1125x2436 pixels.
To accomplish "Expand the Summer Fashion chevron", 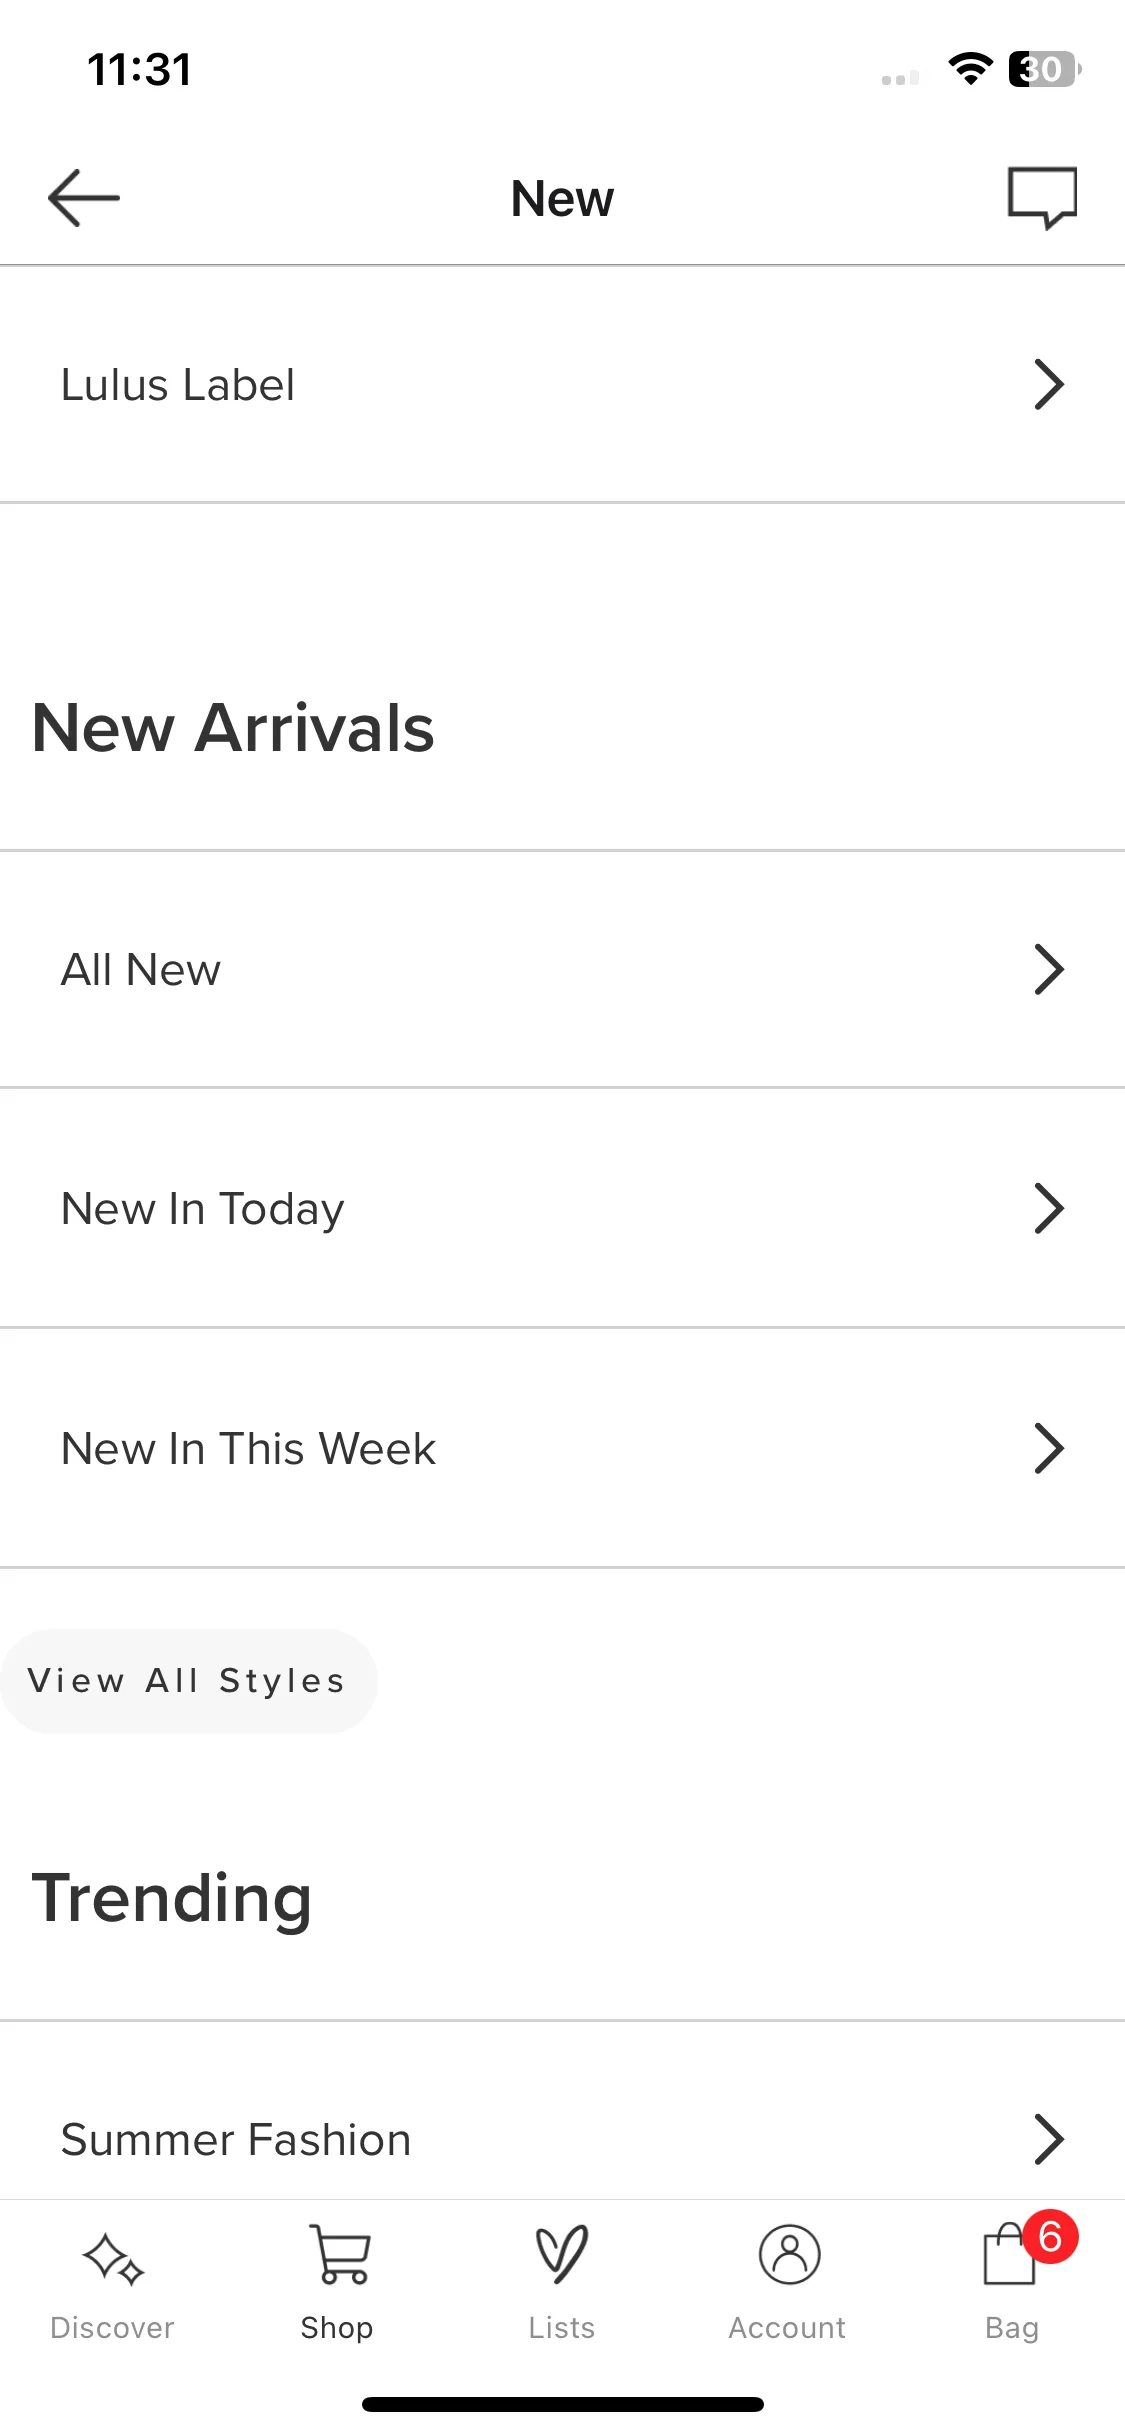I will 1048,2139.
